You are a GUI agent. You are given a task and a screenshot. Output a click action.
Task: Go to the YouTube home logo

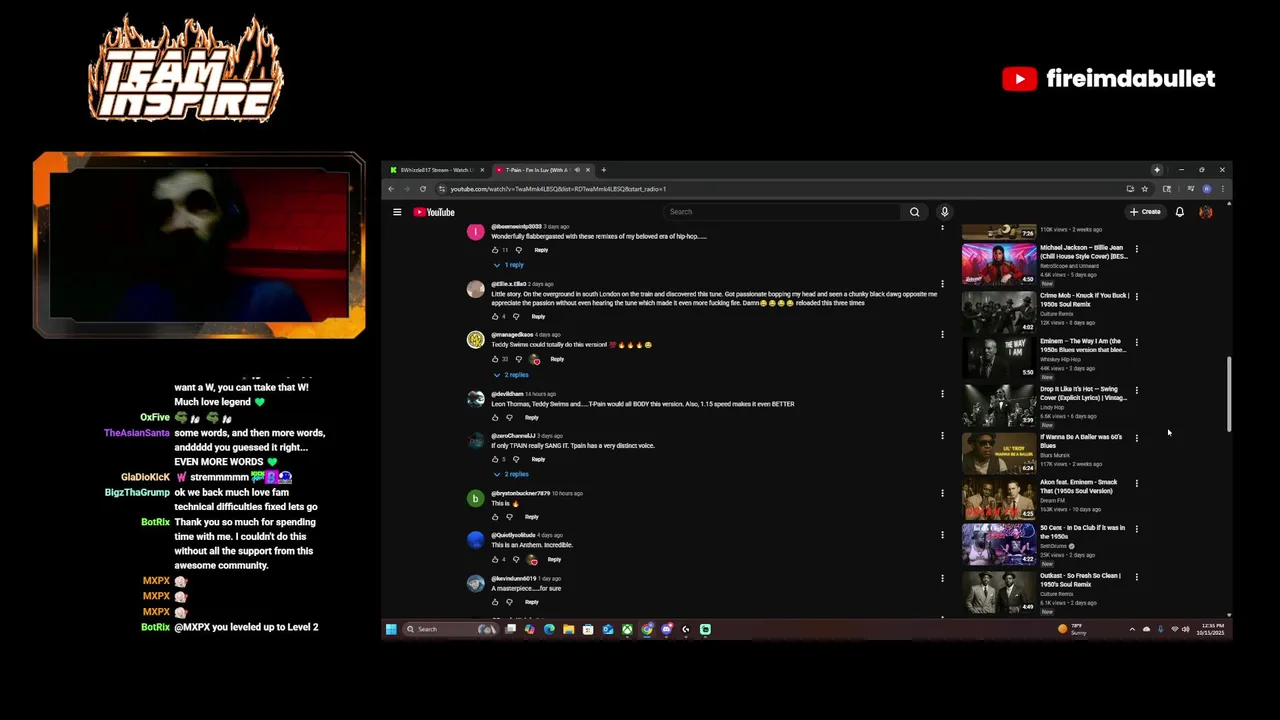pos(434,212)
